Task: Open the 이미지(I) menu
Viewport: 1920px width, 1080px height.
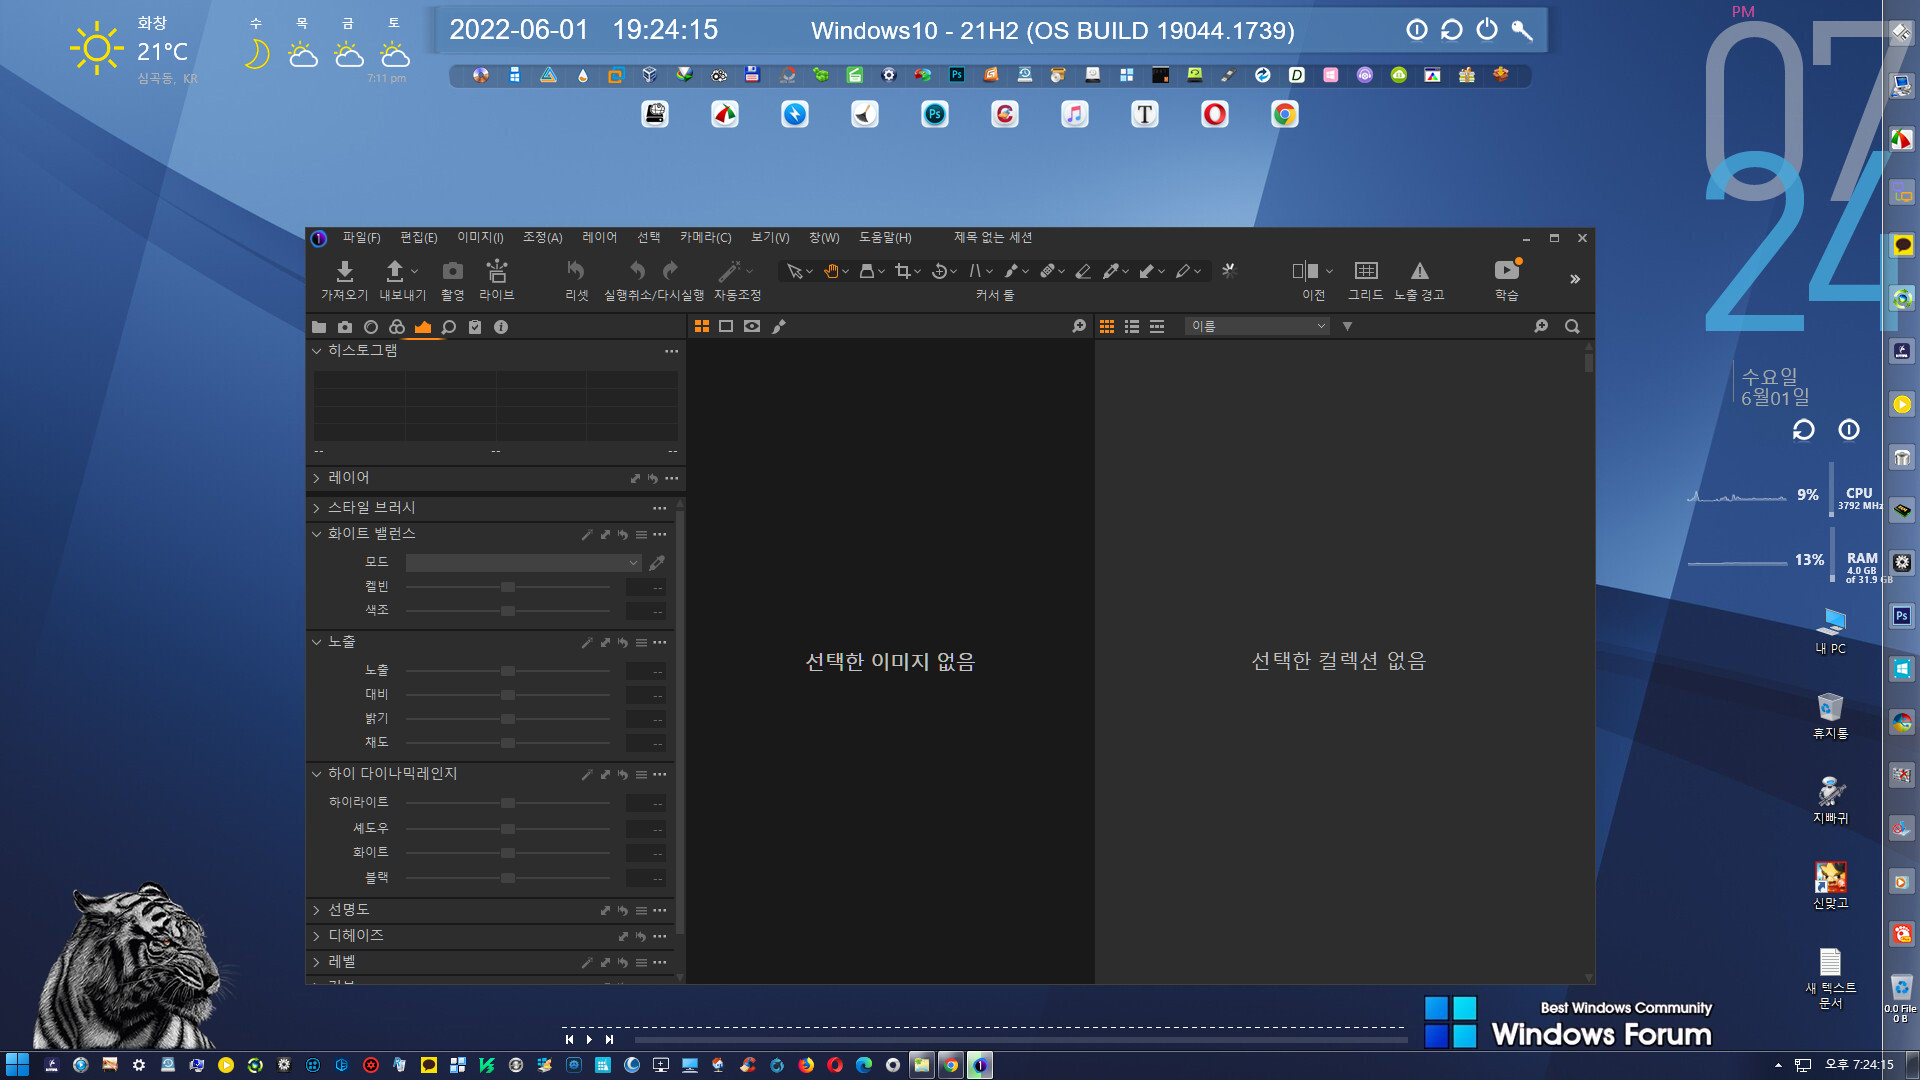Action: [480, 238]
